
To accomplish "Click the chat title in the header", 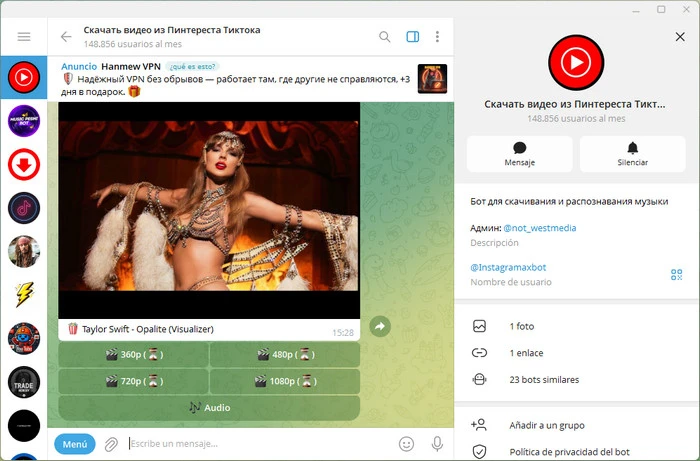I will coord(172,30).
